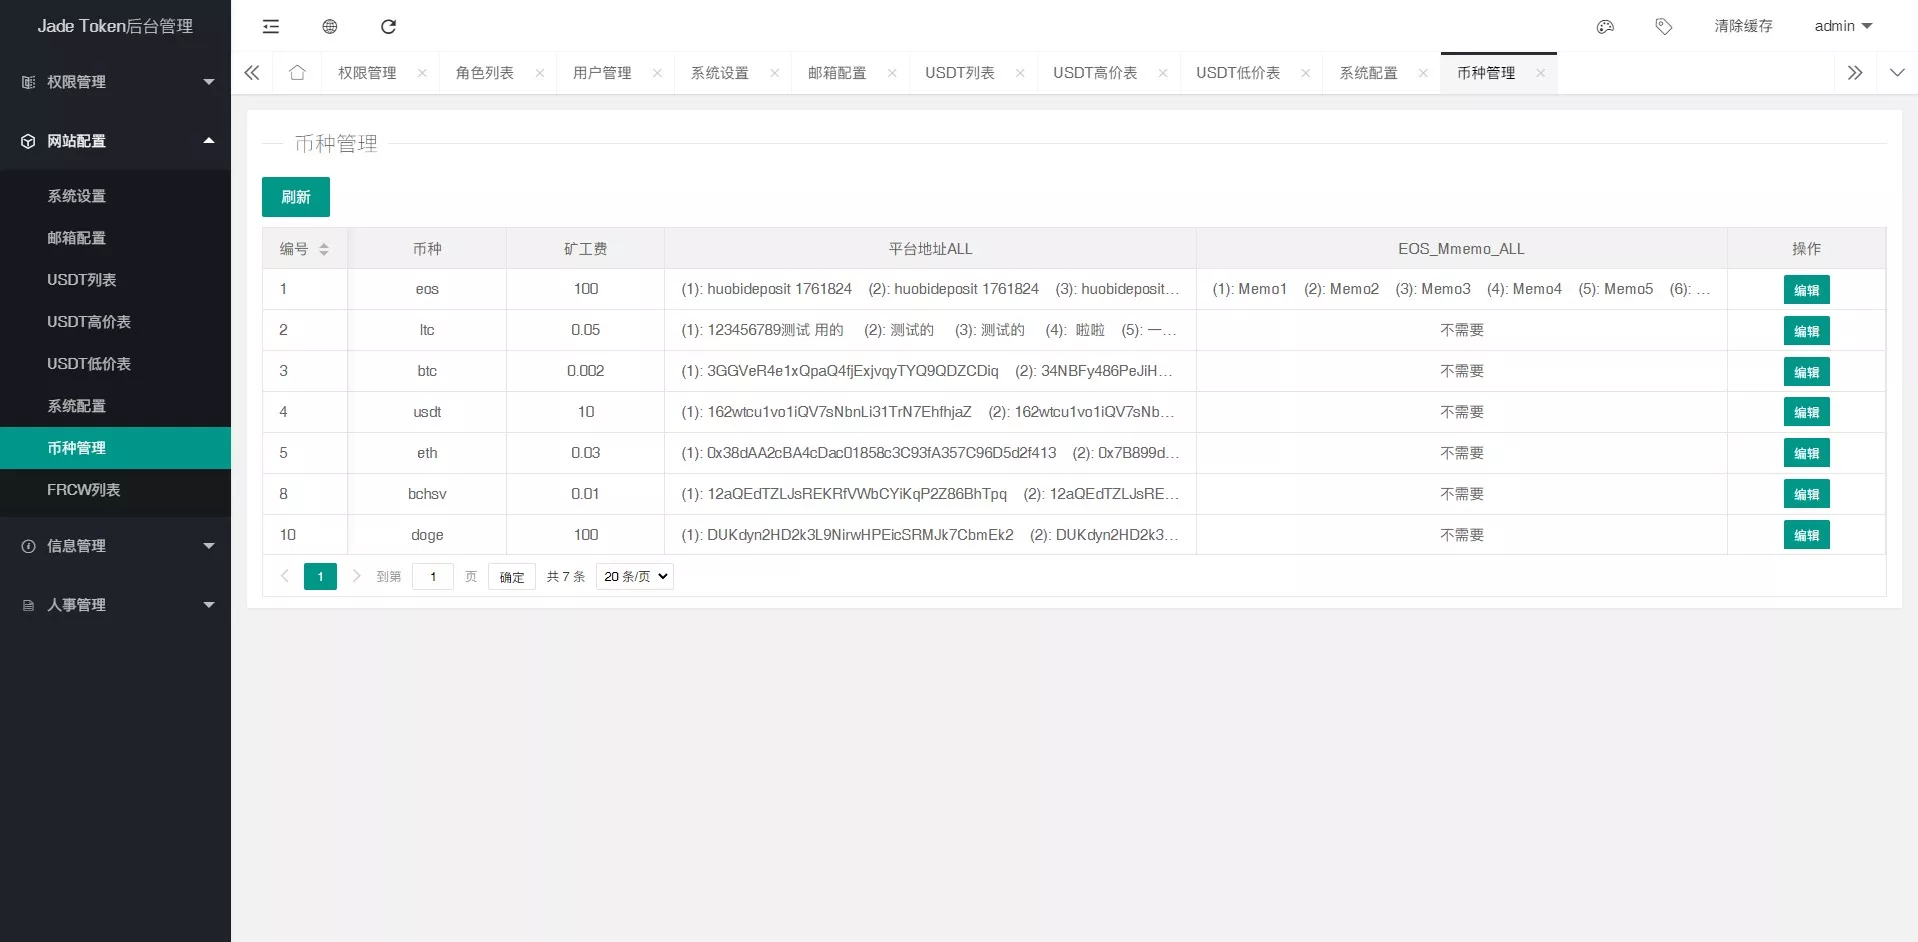Open the 20 条/页 page size dropdown
This screenshot has height=942, width=1918.
[635, 576]
